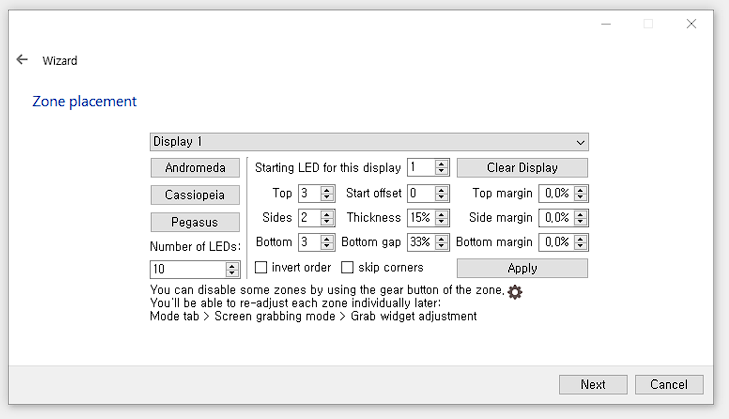Decrease the Starting LED value

(442, 171)
